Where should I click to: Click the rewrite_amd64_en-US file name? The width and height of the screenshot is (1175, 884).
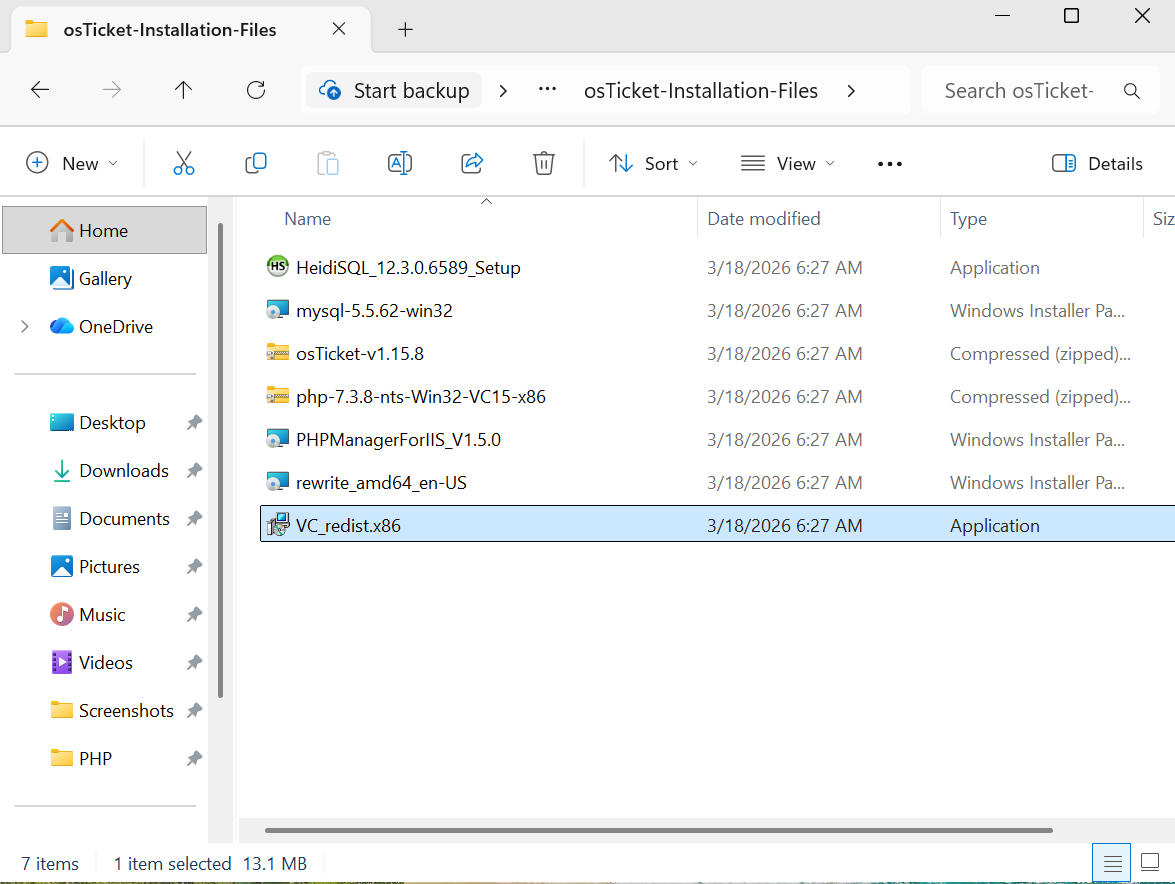tap(381, 482)
